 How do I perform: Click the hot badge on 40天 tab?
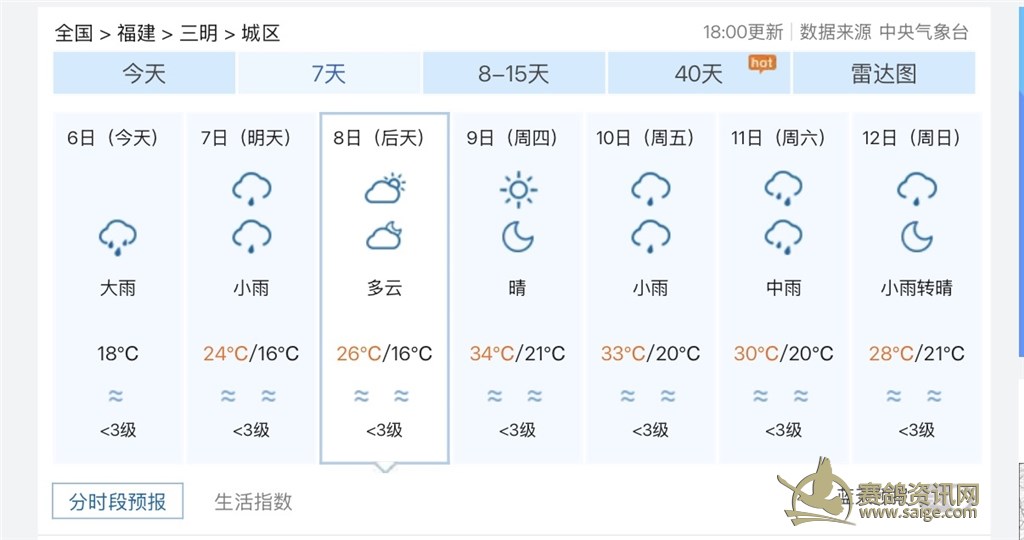coord(762,63)
